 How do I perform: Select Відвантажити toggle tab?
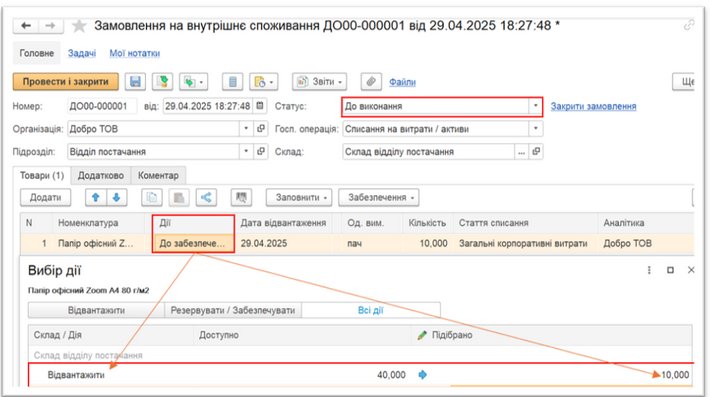point(96,311)
